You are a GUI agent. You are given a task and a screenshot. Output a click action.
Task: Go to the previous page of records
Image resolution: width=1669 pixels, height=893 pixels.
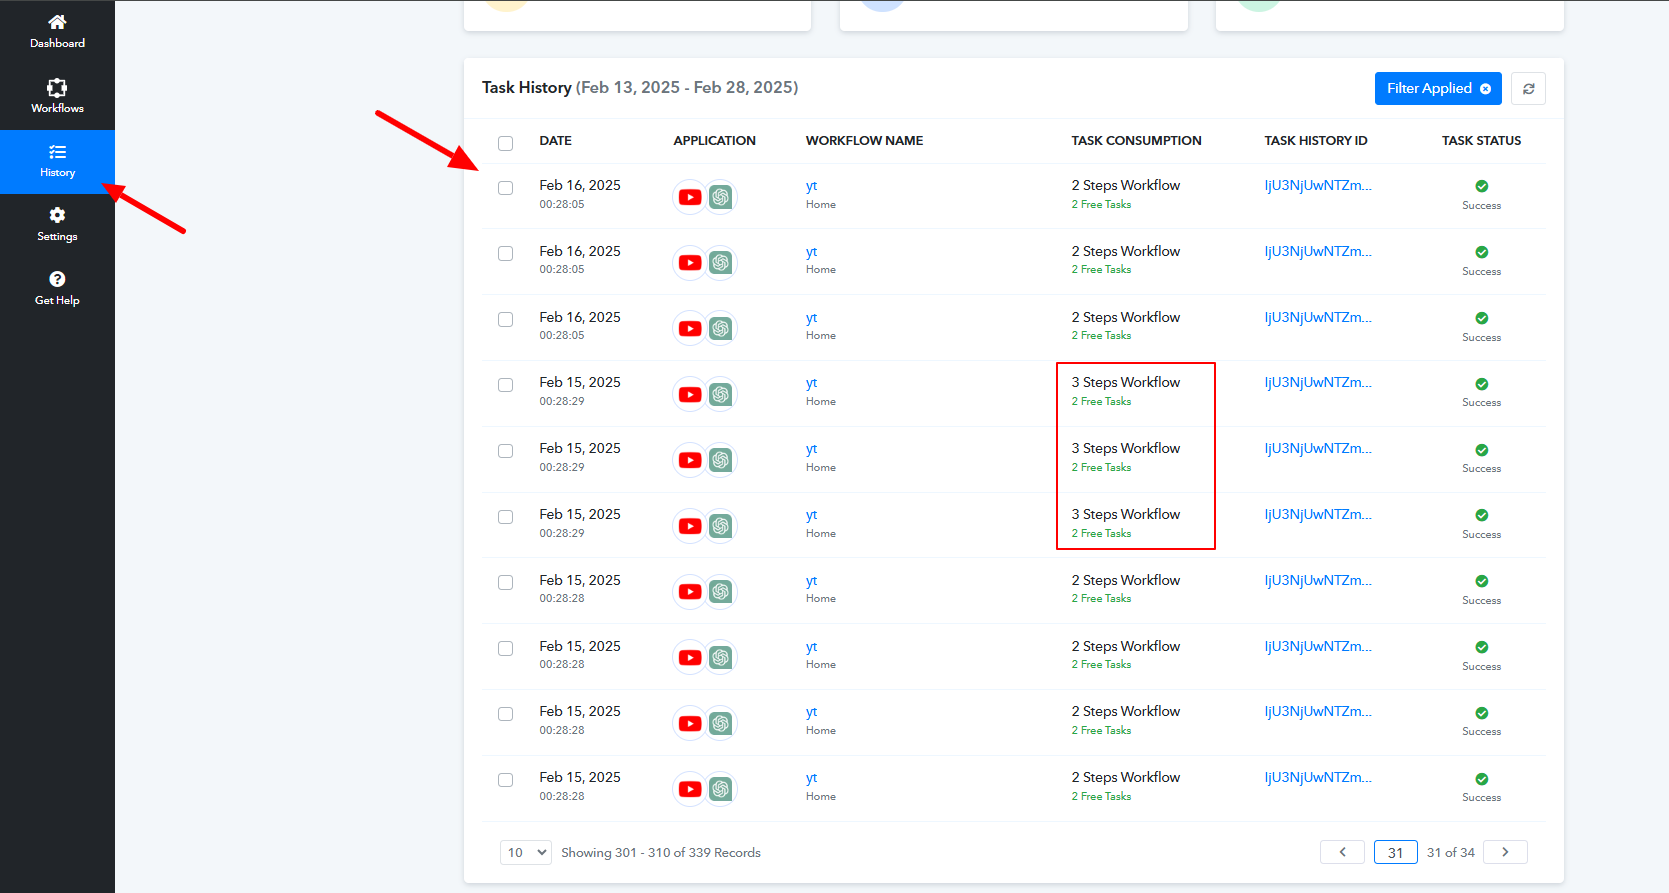tap(1342, 852)
